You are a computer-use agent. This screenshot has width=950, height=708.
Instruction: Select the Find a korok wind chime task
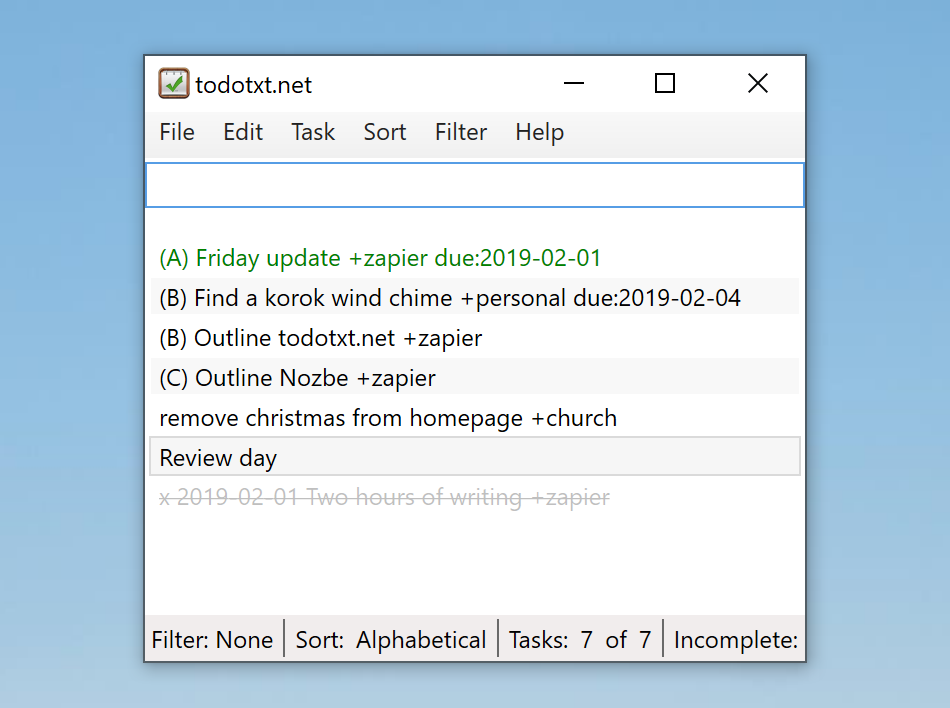(x=475, y=298)
